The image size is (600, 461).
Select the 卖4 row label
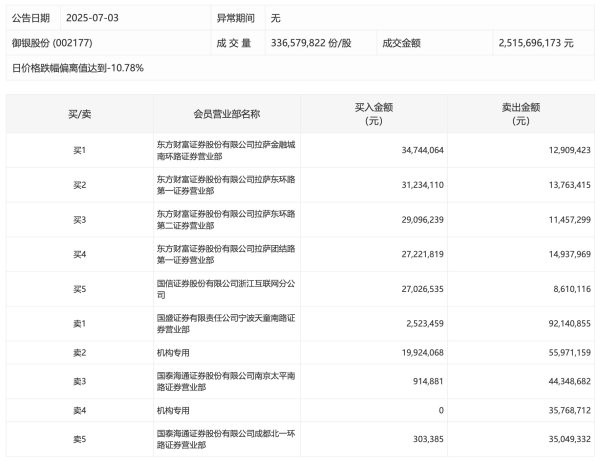point(80,411)
